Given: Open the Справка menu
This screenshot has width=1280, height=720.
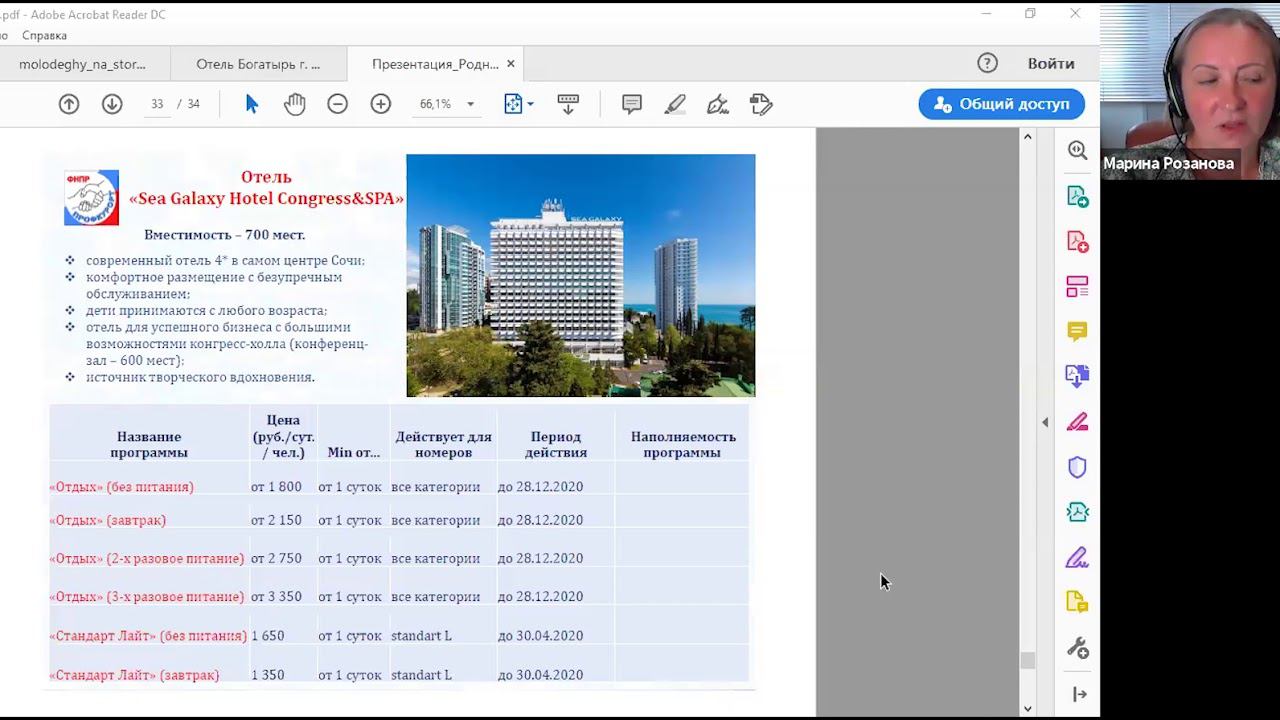Looking at the screenshot, I should 44,35.
